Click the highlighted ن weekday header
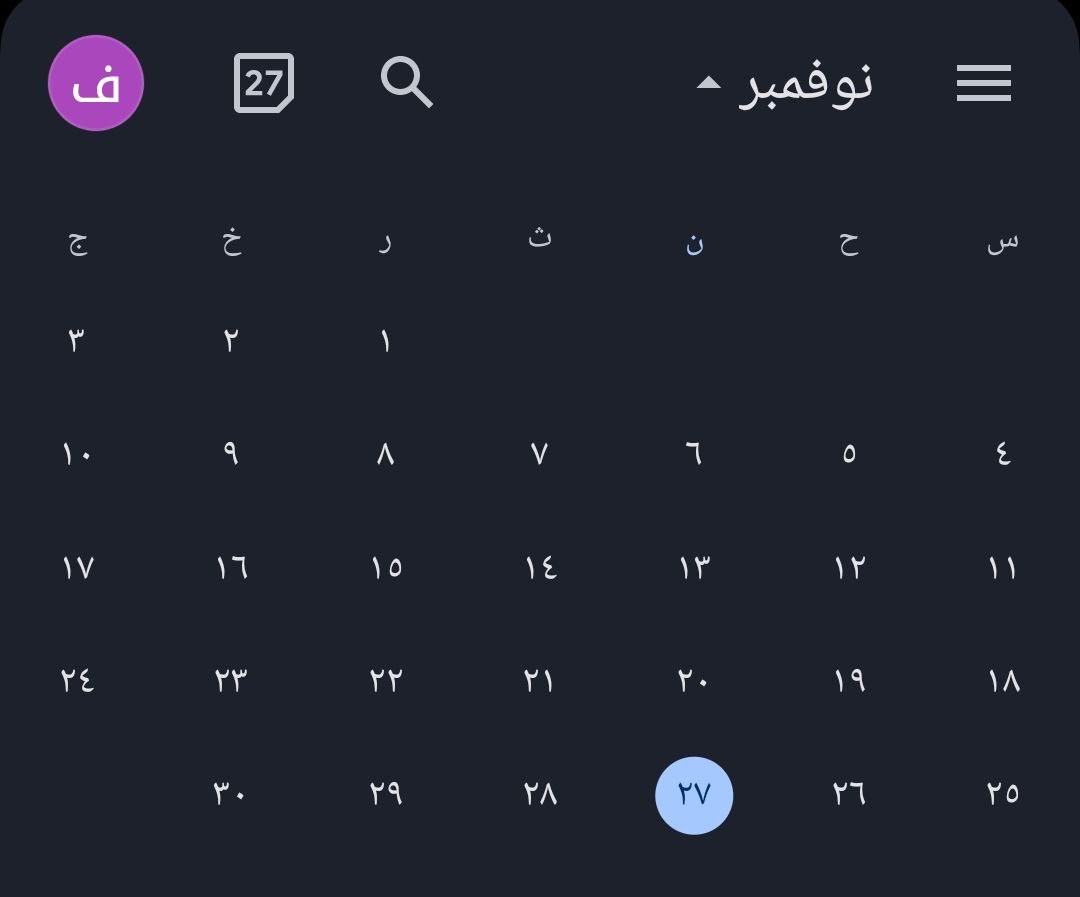Screen dimensions: 1080x897 click(x=694, y=243)
